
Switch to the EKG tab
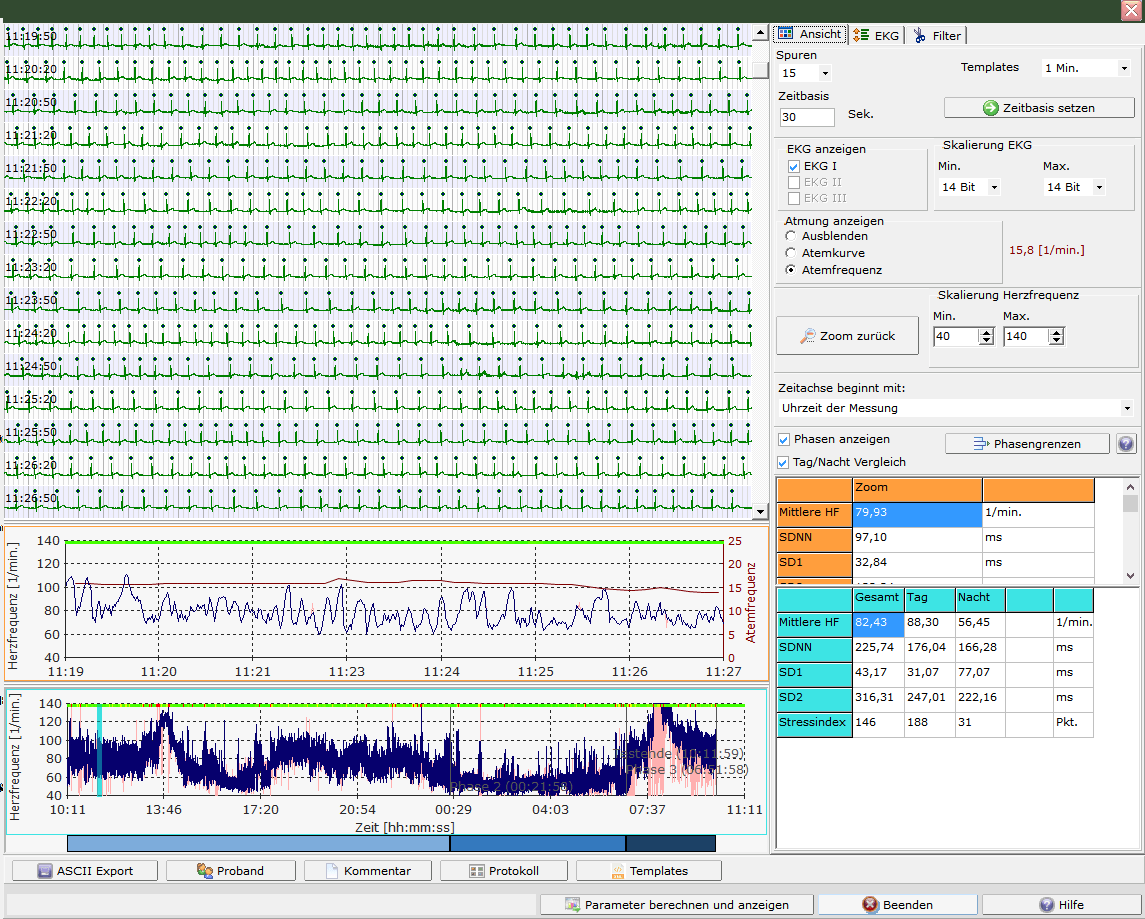point(876,36)
